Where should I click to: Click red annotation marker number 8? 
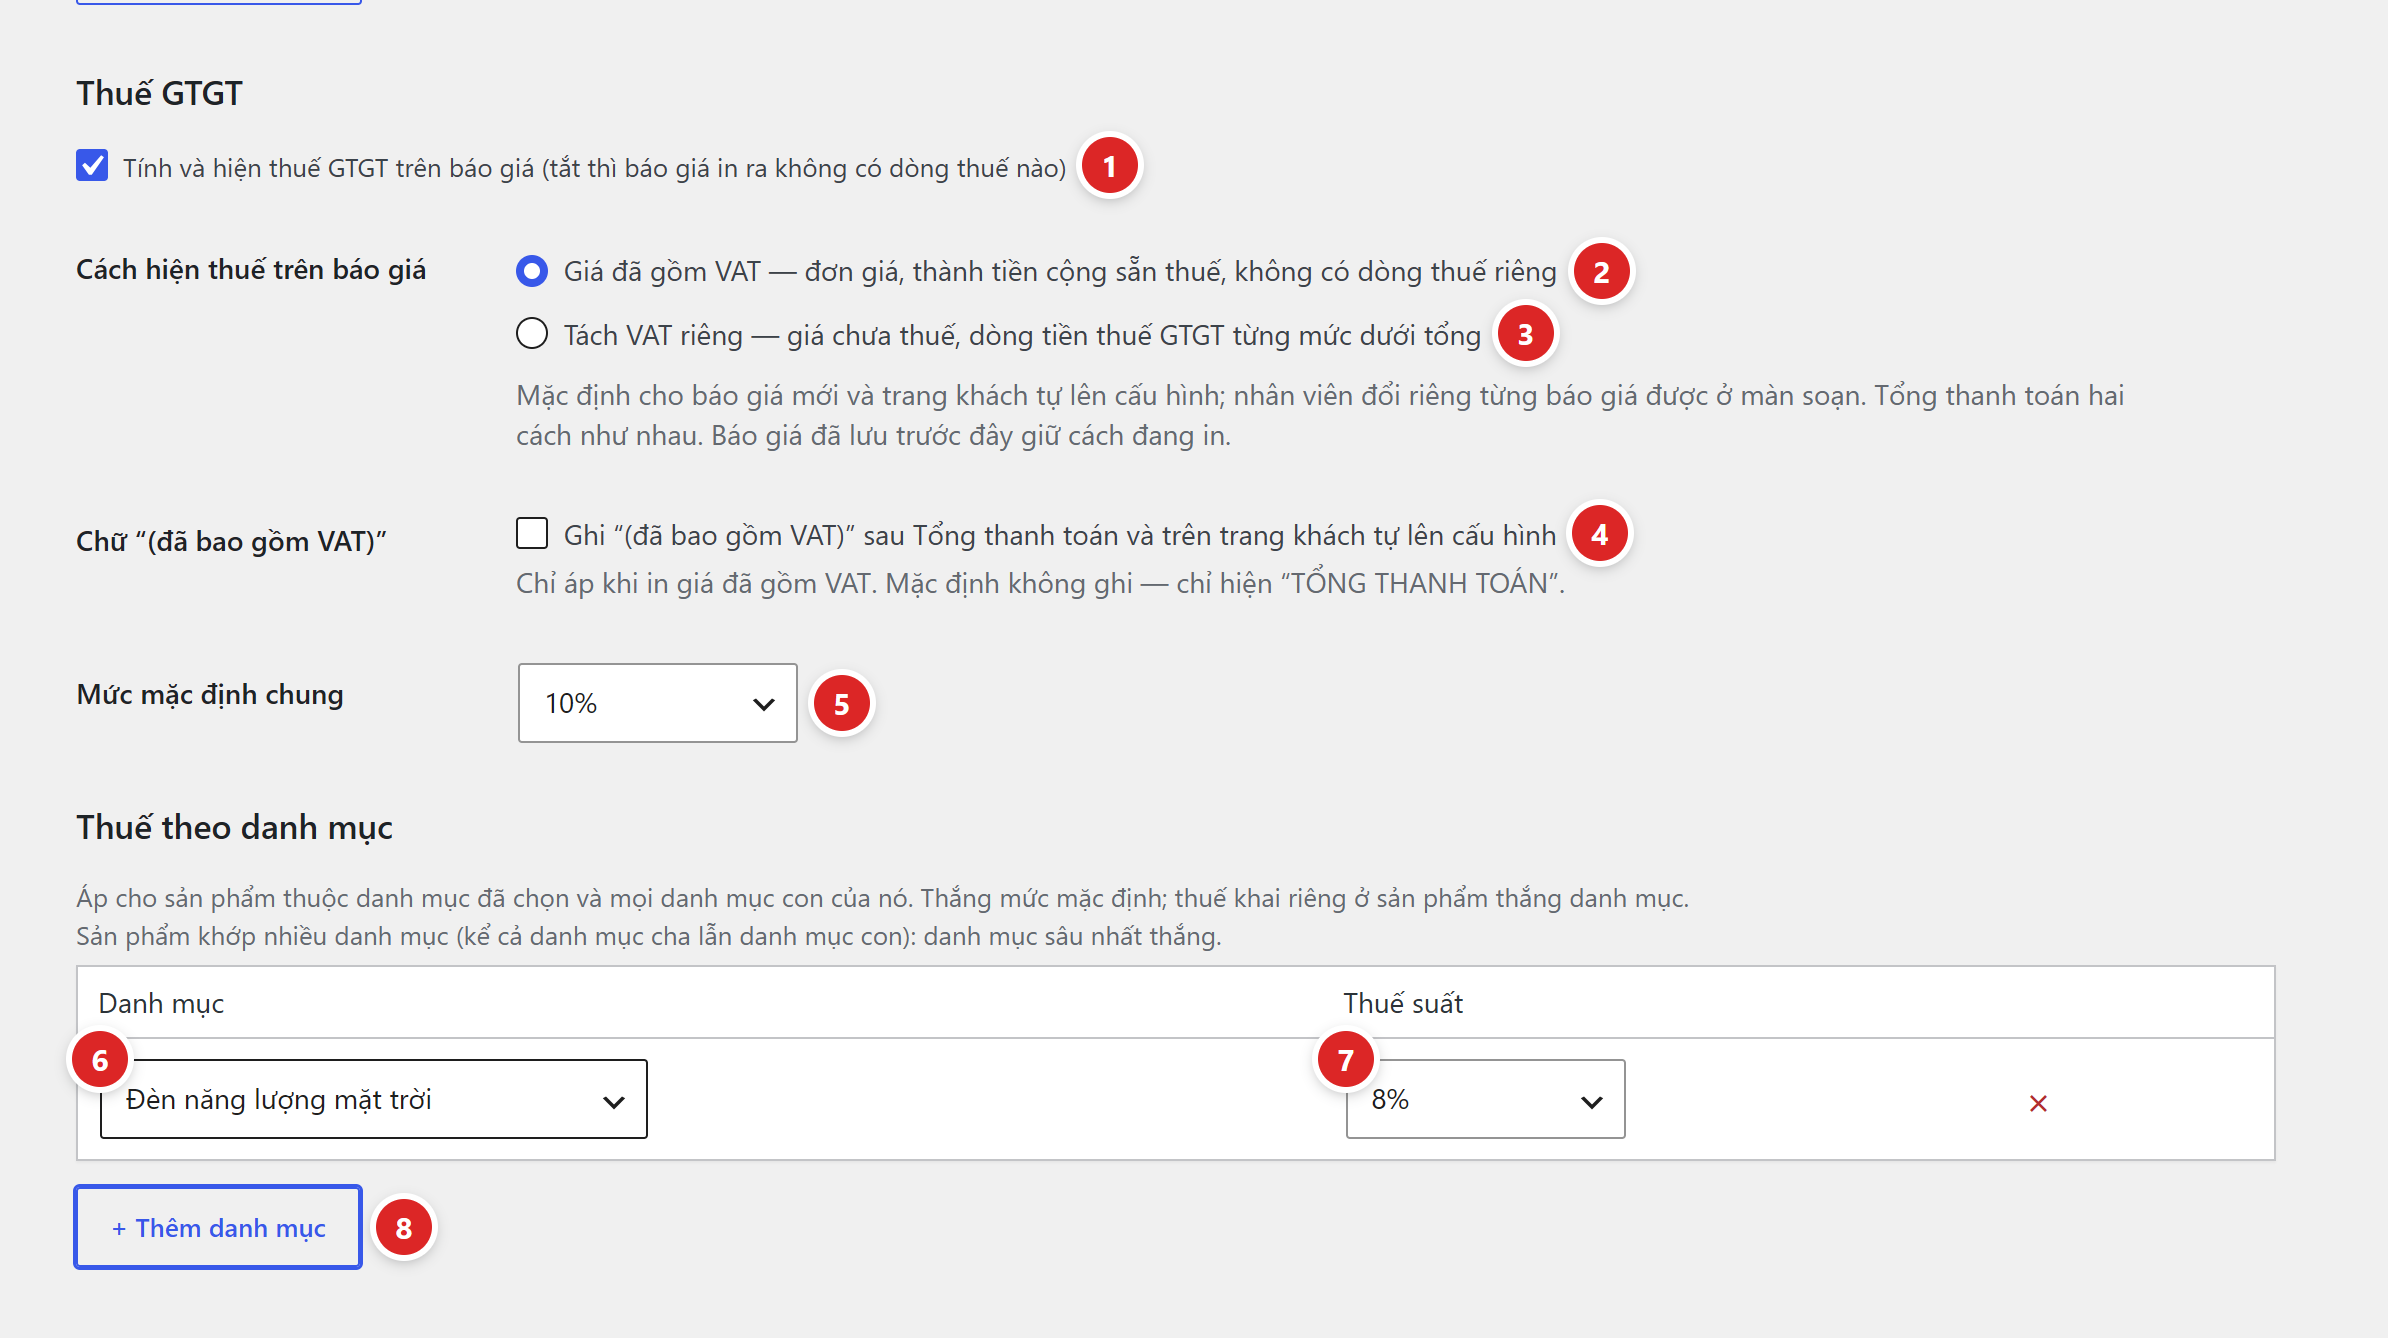point(403,1228)
